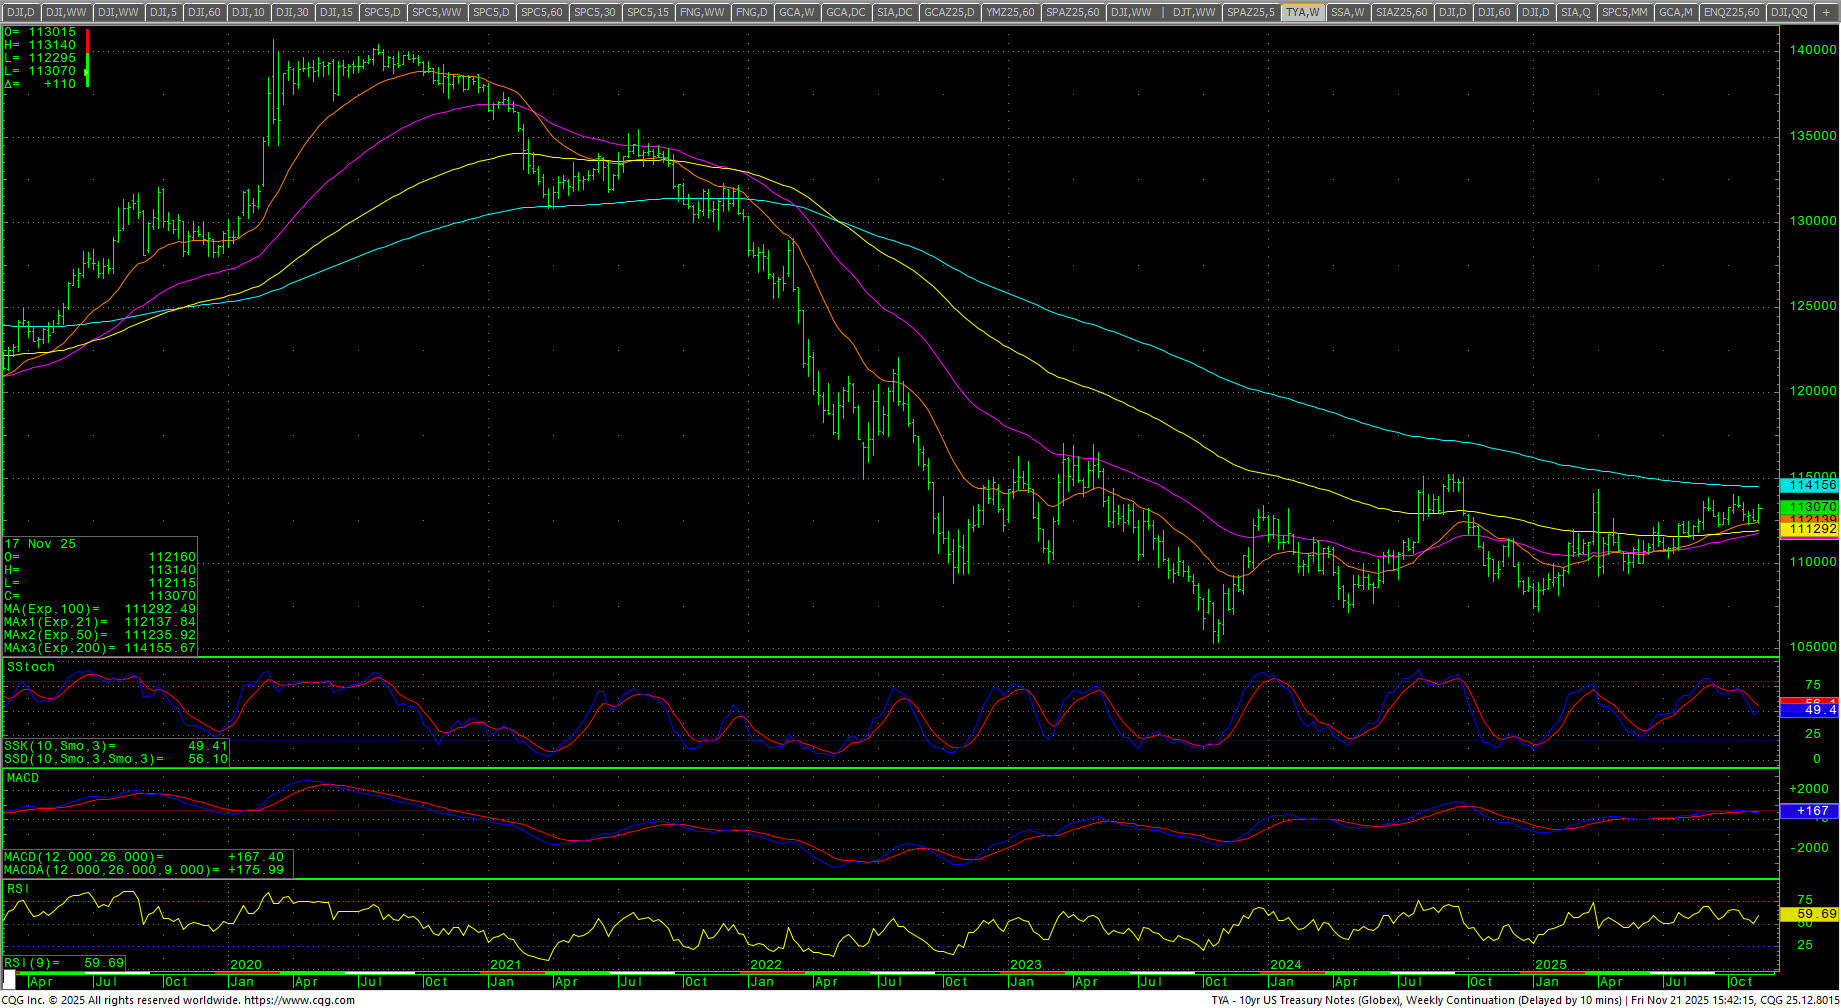Click the MA(Exp,100) value in the data box

160,609
